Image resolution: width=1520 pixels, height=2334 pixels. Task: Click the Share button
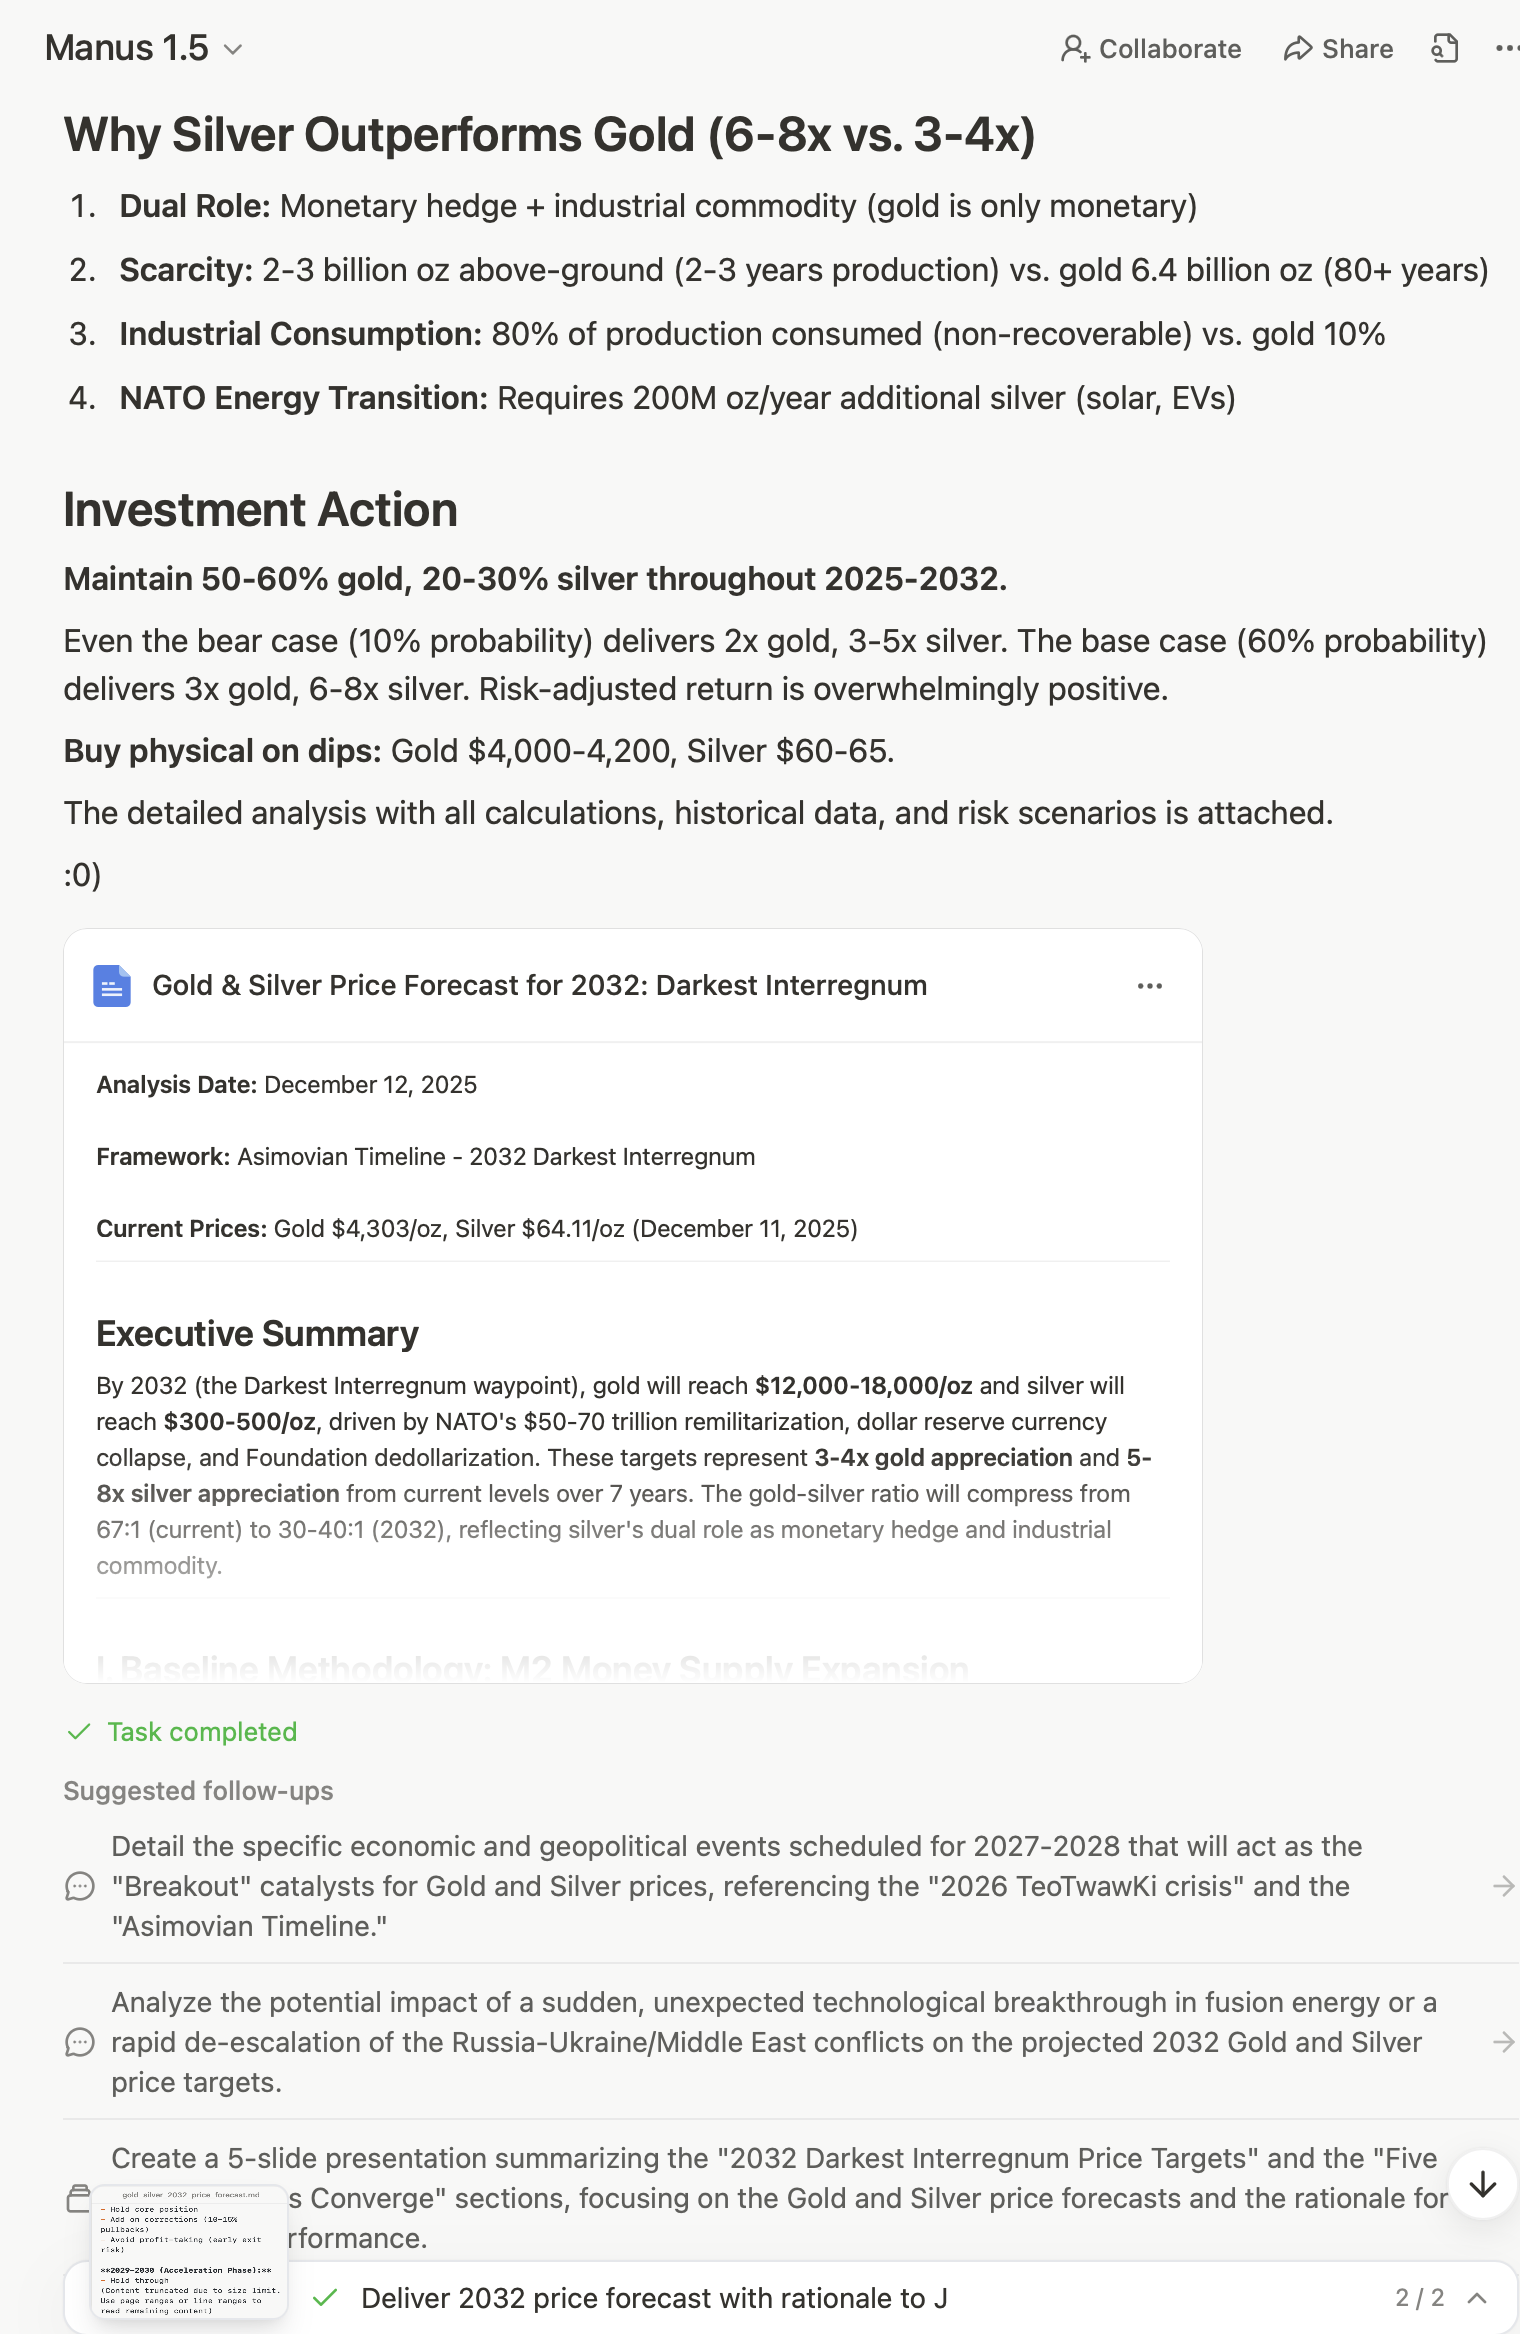tap(1338, 48)
